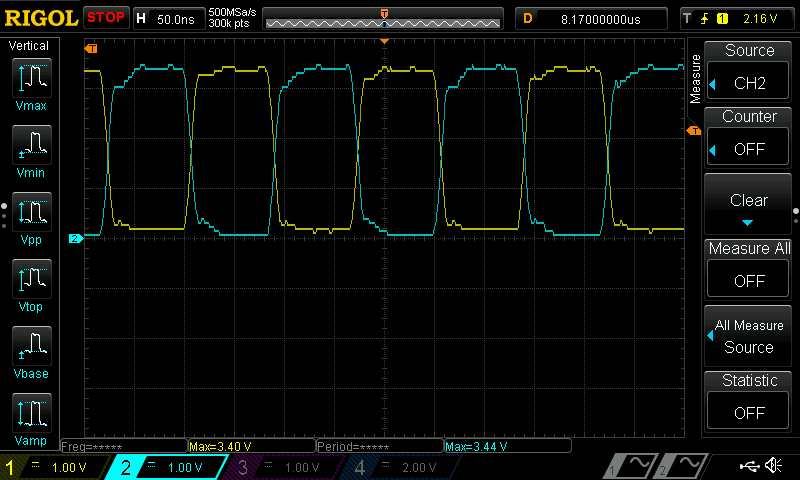Image resolution: width=800 pixels, height=480 pixels.
Task: Toggle channel 4 at 2.00 V
Action: tap(402, 467)
